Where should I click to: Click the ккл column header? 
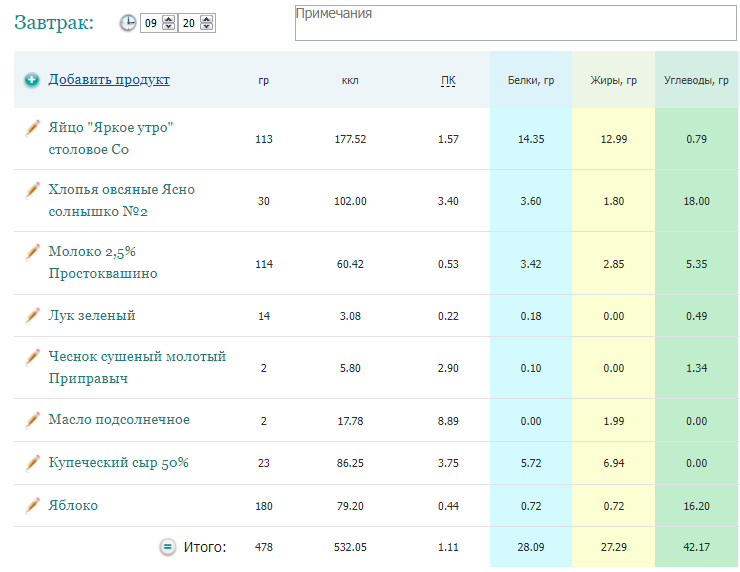[x=350, y=81]
